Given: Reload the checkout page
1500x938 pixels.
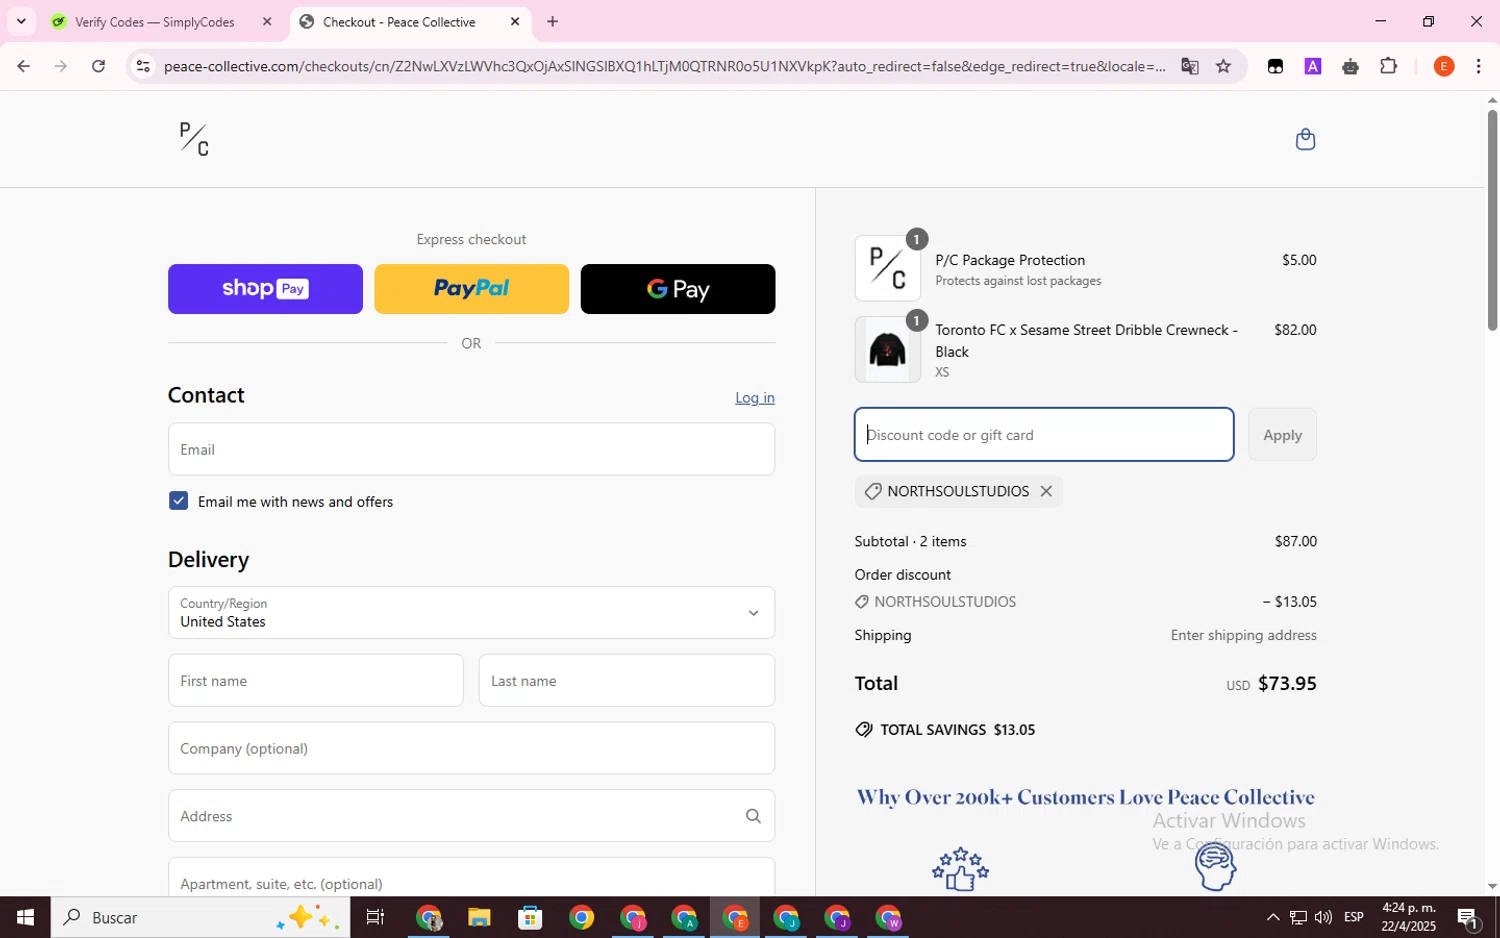Looking at the screenshot, I should pyautogui.click(x=98, y=66).
